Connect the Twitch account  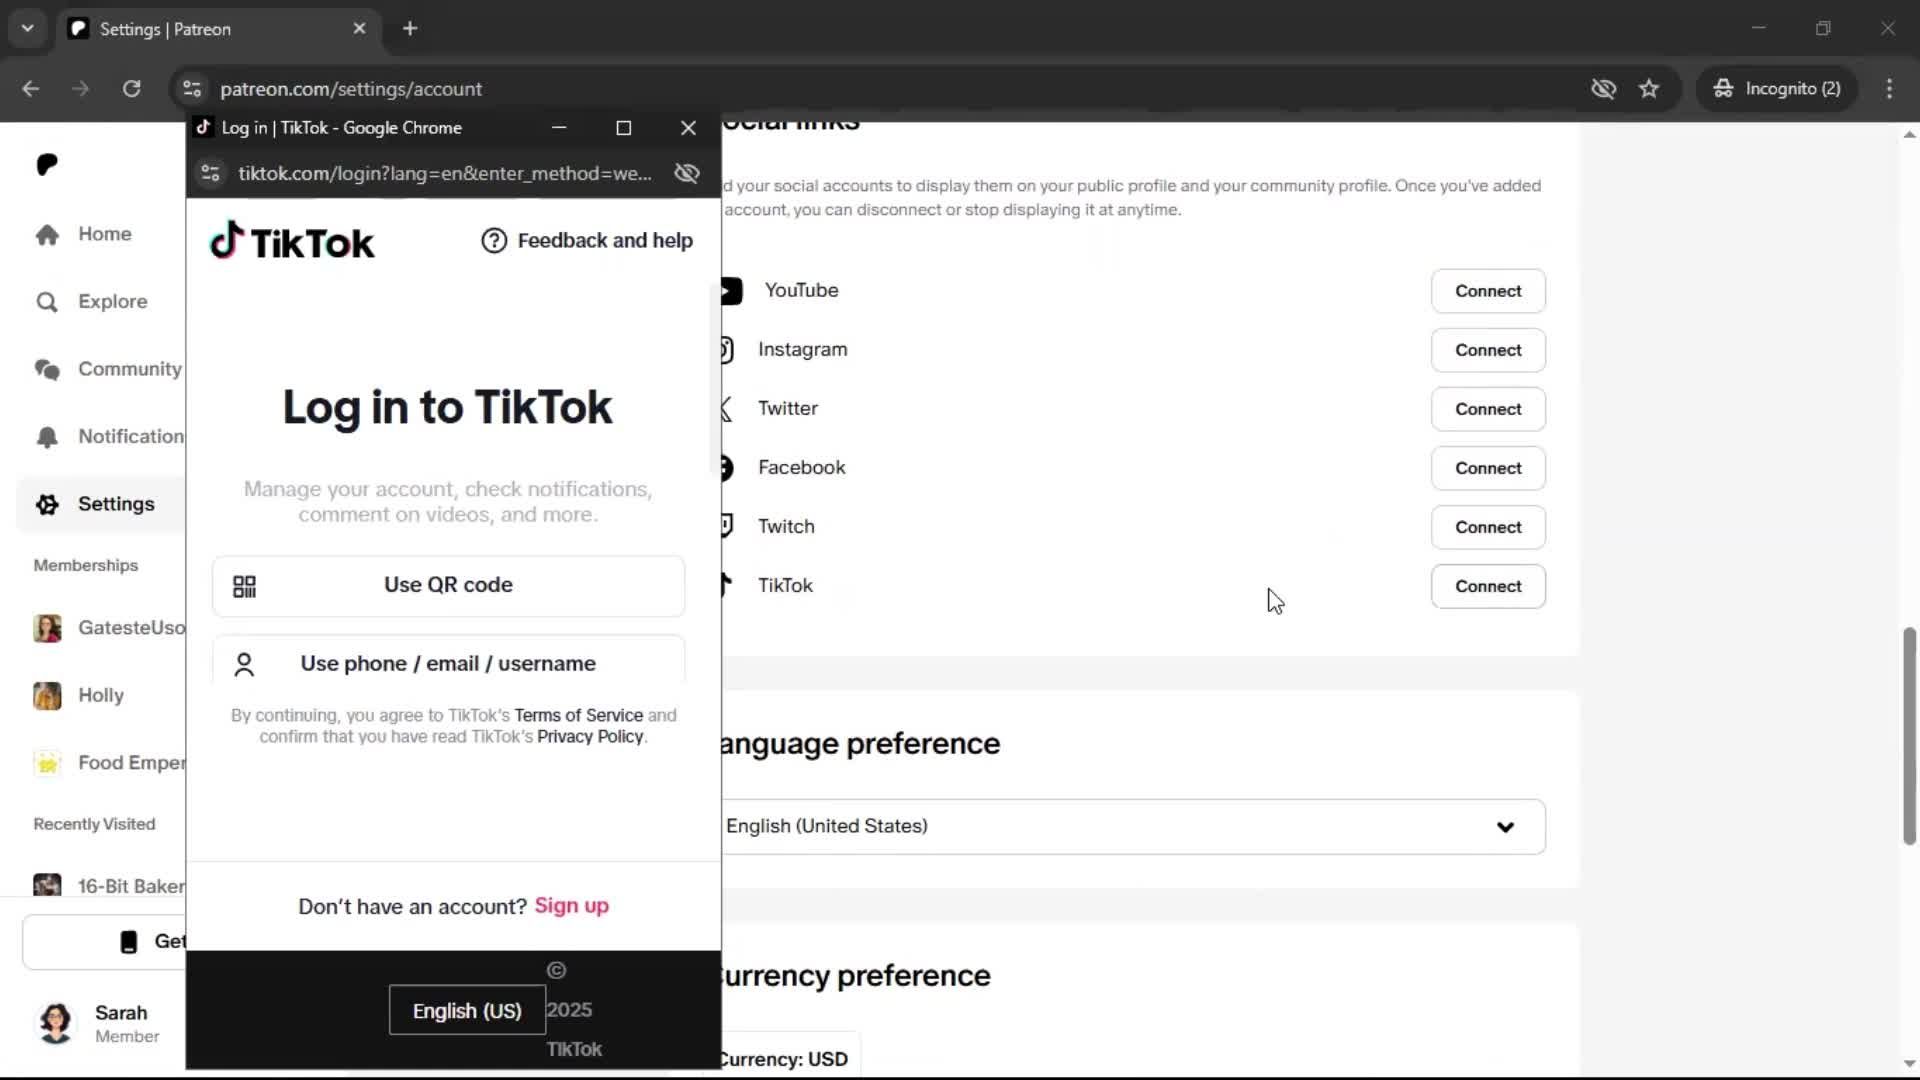(x=1488, y=527)
